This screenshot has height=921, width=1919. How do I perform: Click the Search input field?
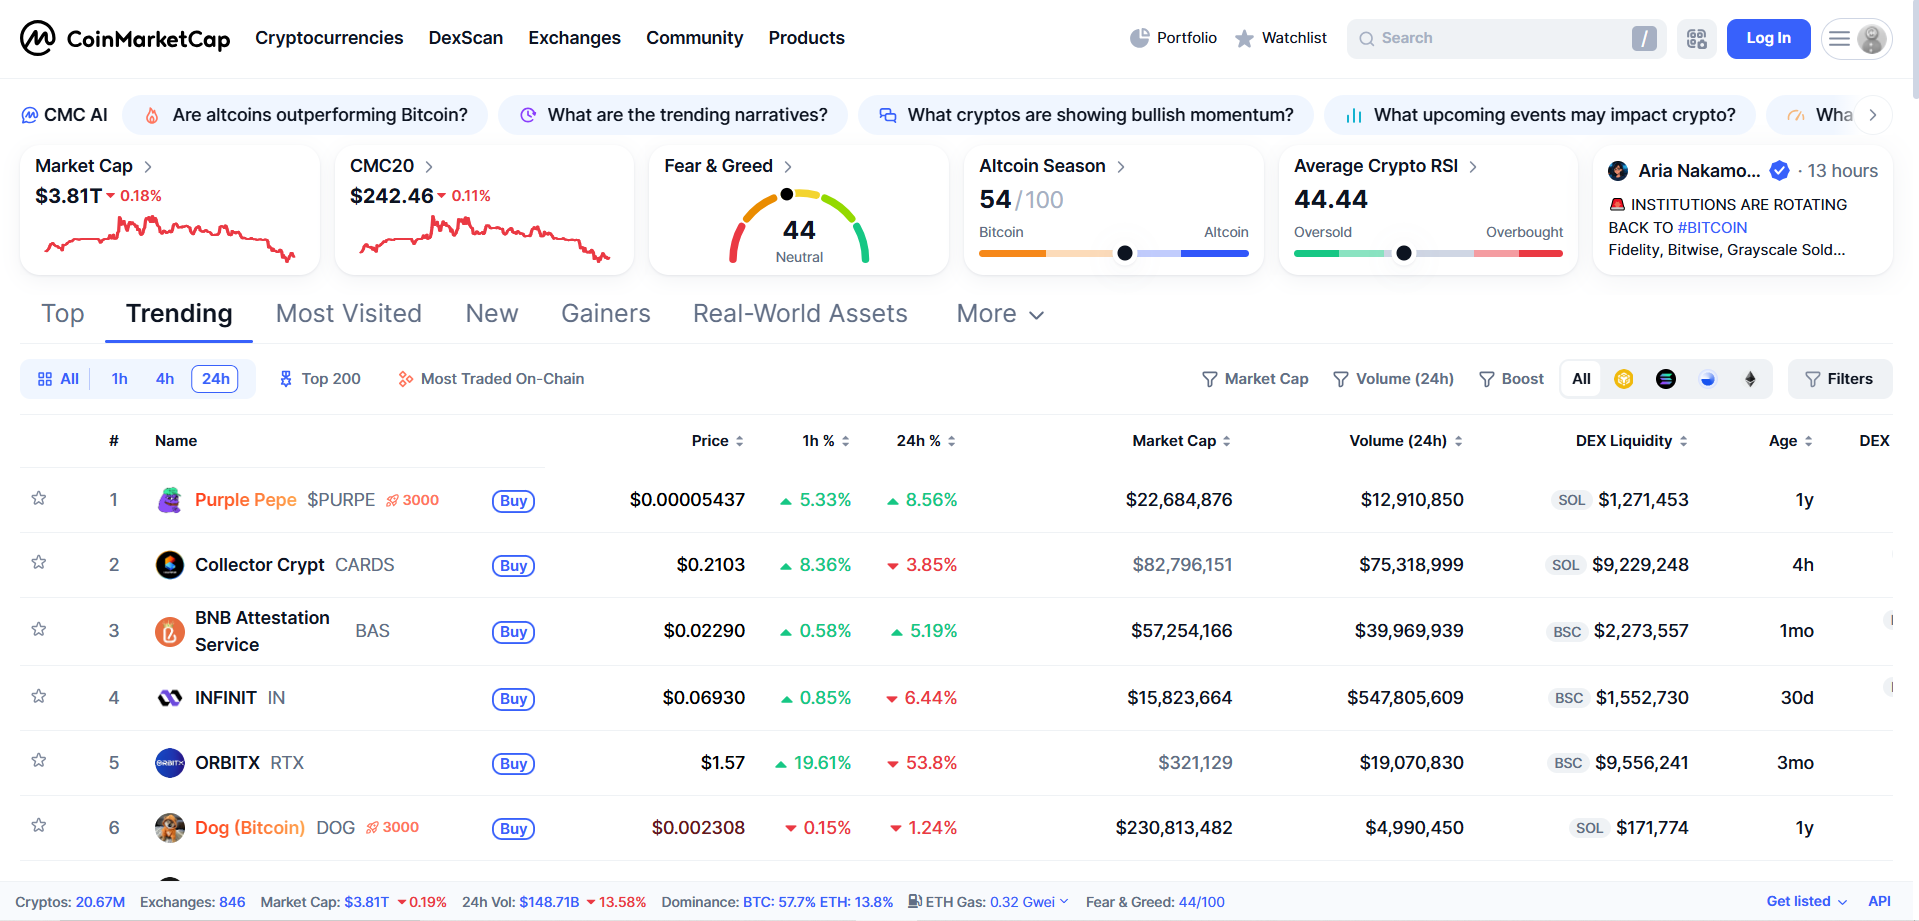point(1506,39)
